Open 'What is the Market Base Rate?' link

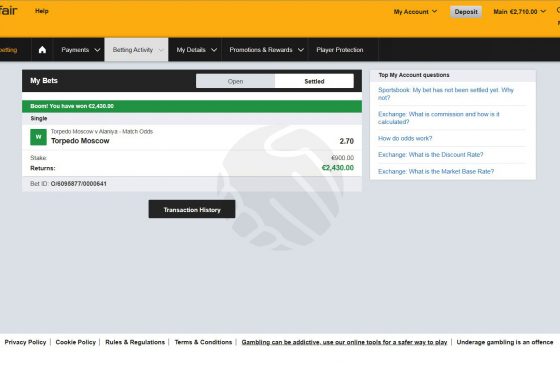pos(436,171)
